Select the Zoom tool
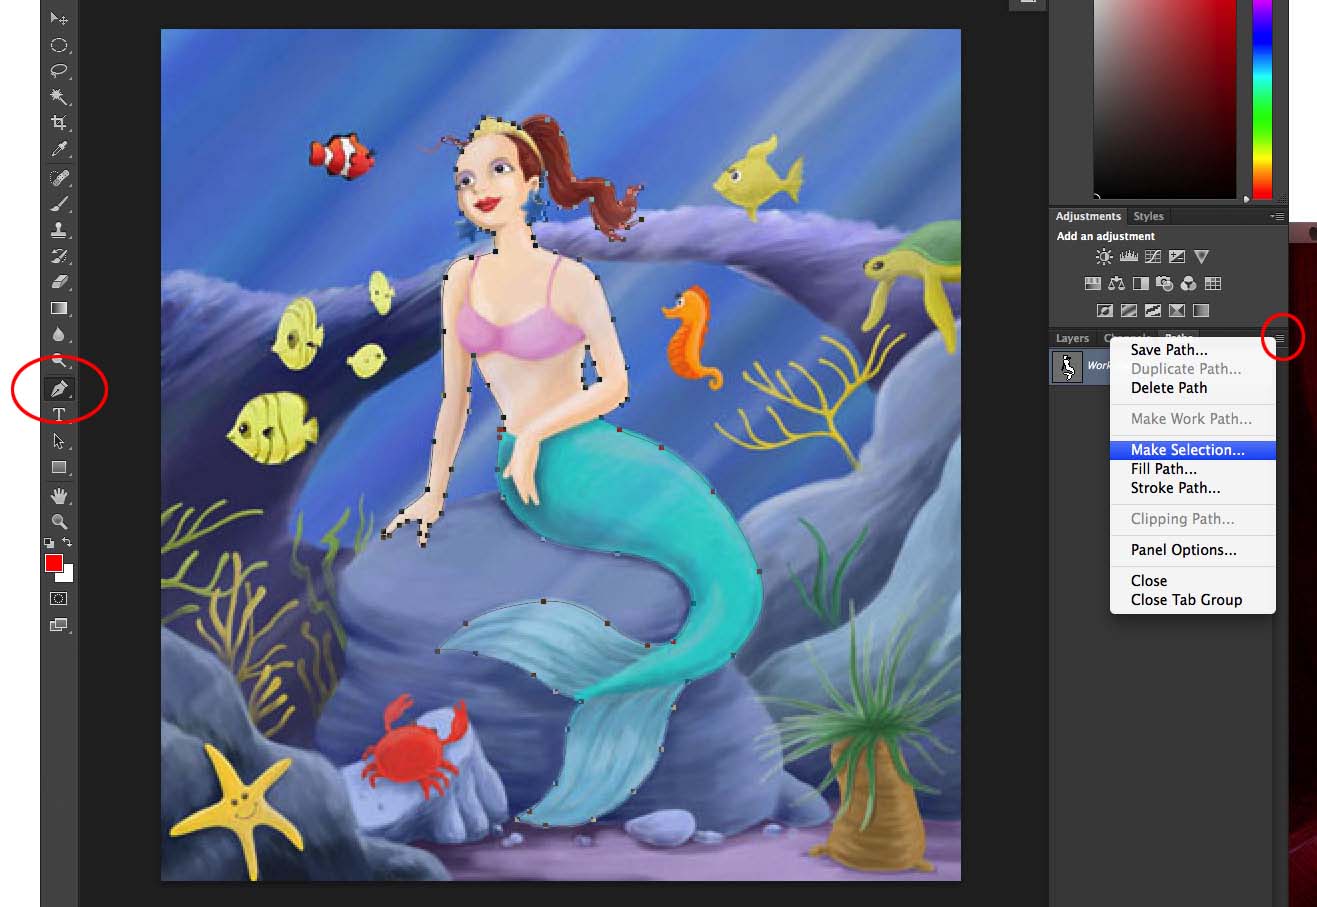The width and height of the screenshot is (1317, 907). pos(59,521)
